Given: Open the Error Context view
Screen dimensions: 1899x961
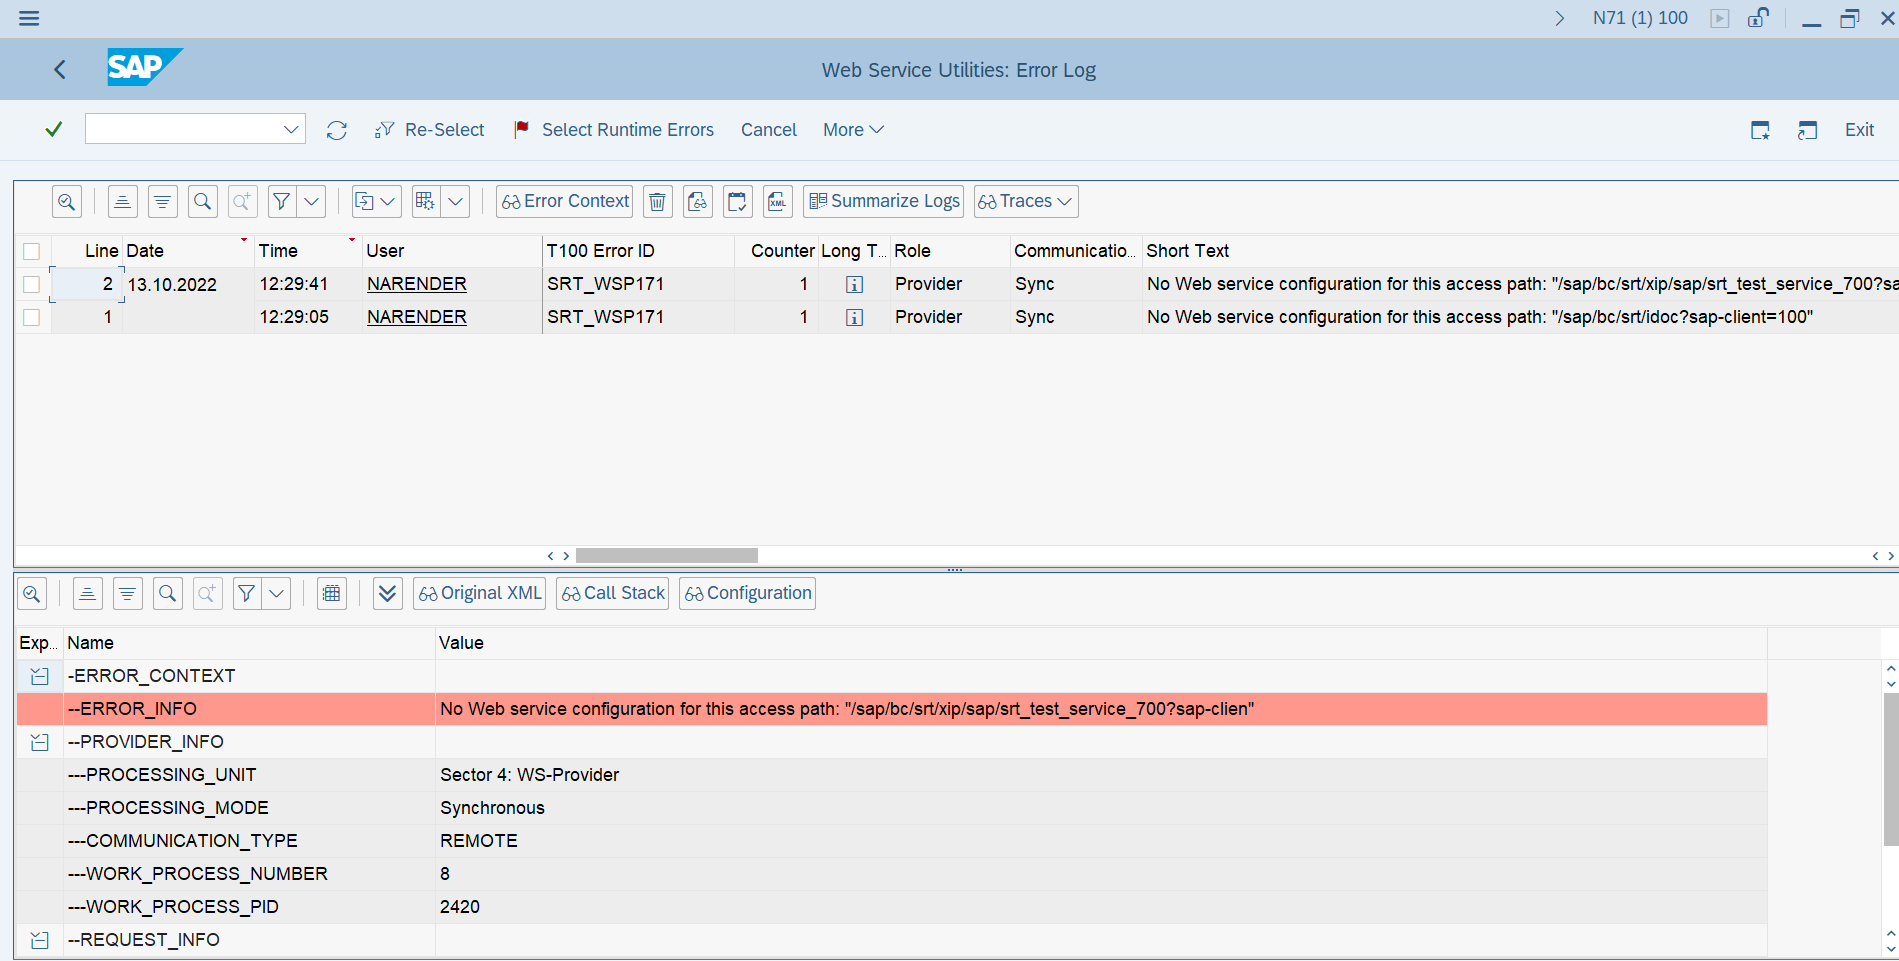Looking at the screenshot, I should pyautogui.click(x=563, y=201).
